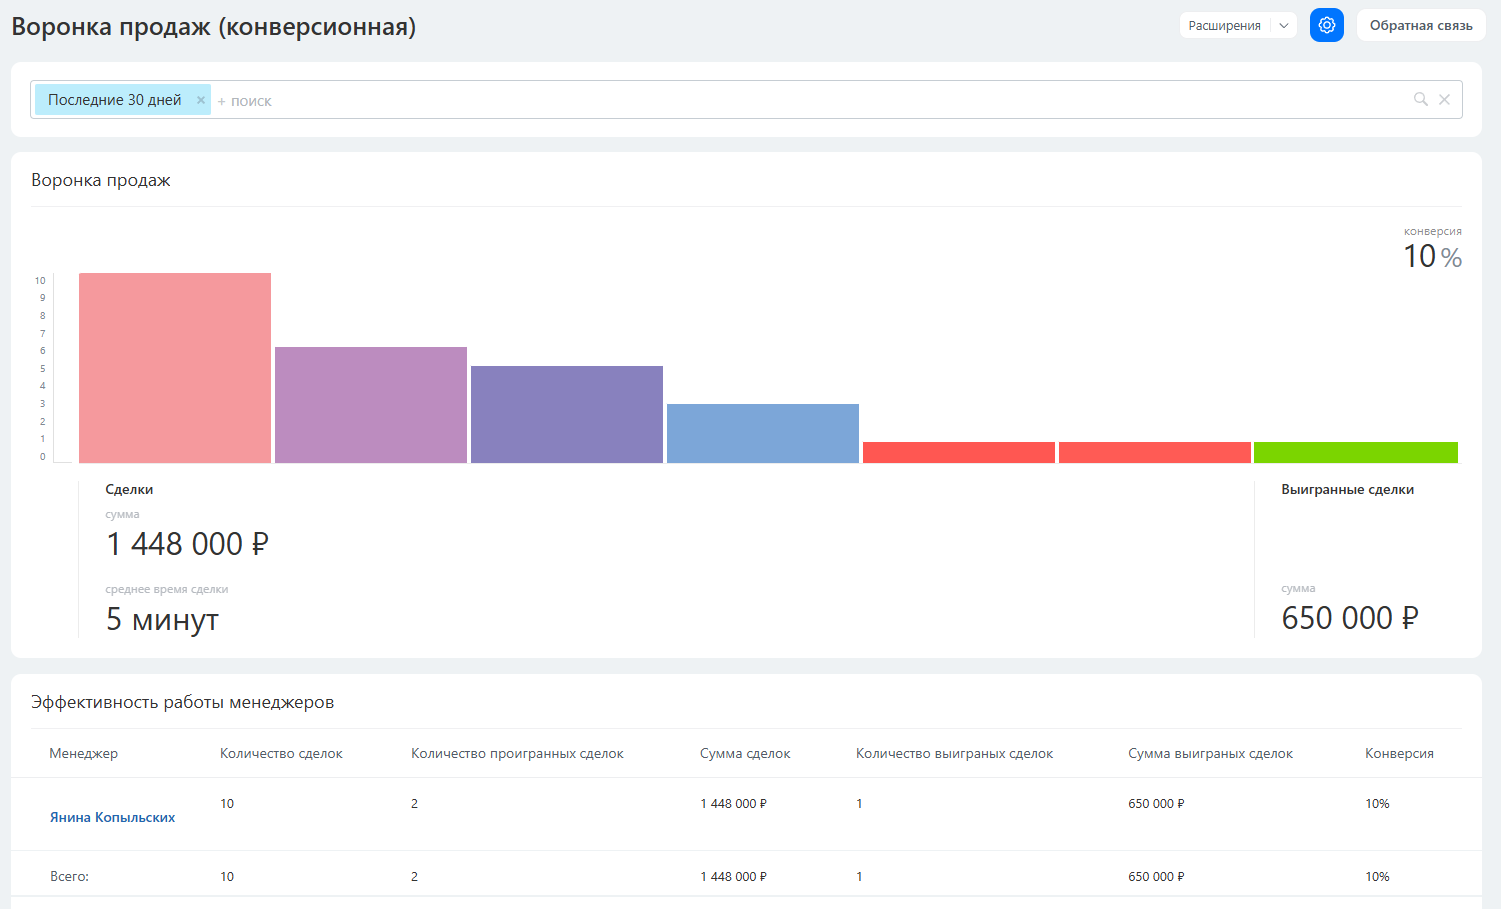Select the mauve funnel bar at level 6
The image size is (1501, 909).
pyautogui.click(x=371, y=405)
